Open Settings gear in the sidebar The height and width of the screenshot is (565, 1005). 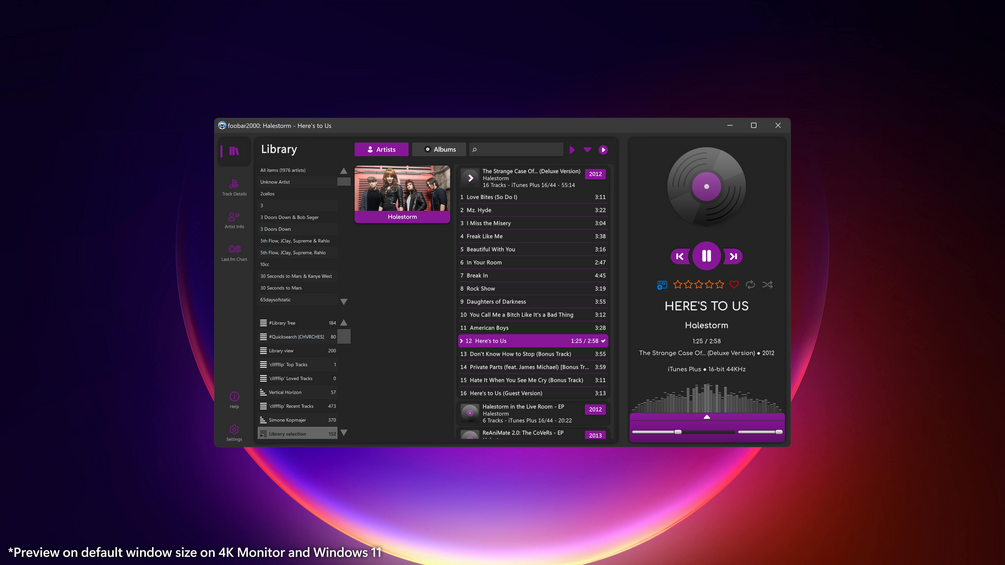click(x=234, y=432)
